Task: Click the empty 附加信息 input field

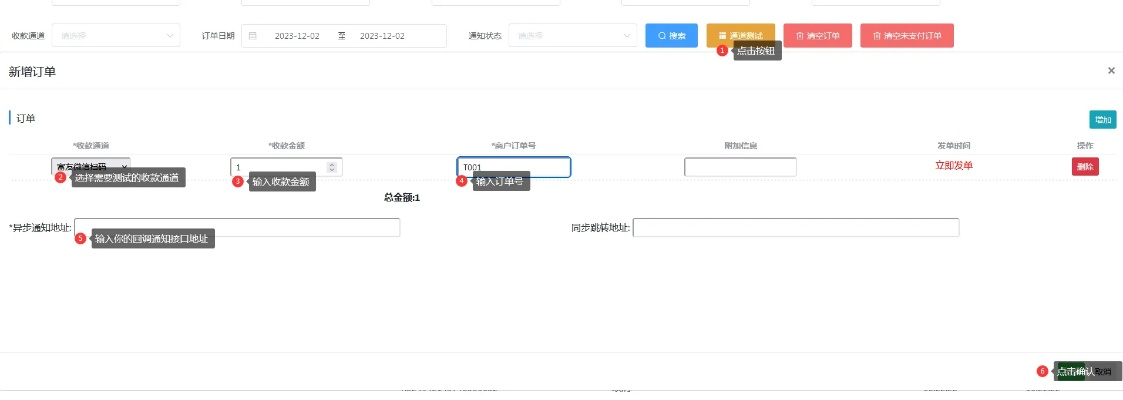Action: [x=740, y=167]
